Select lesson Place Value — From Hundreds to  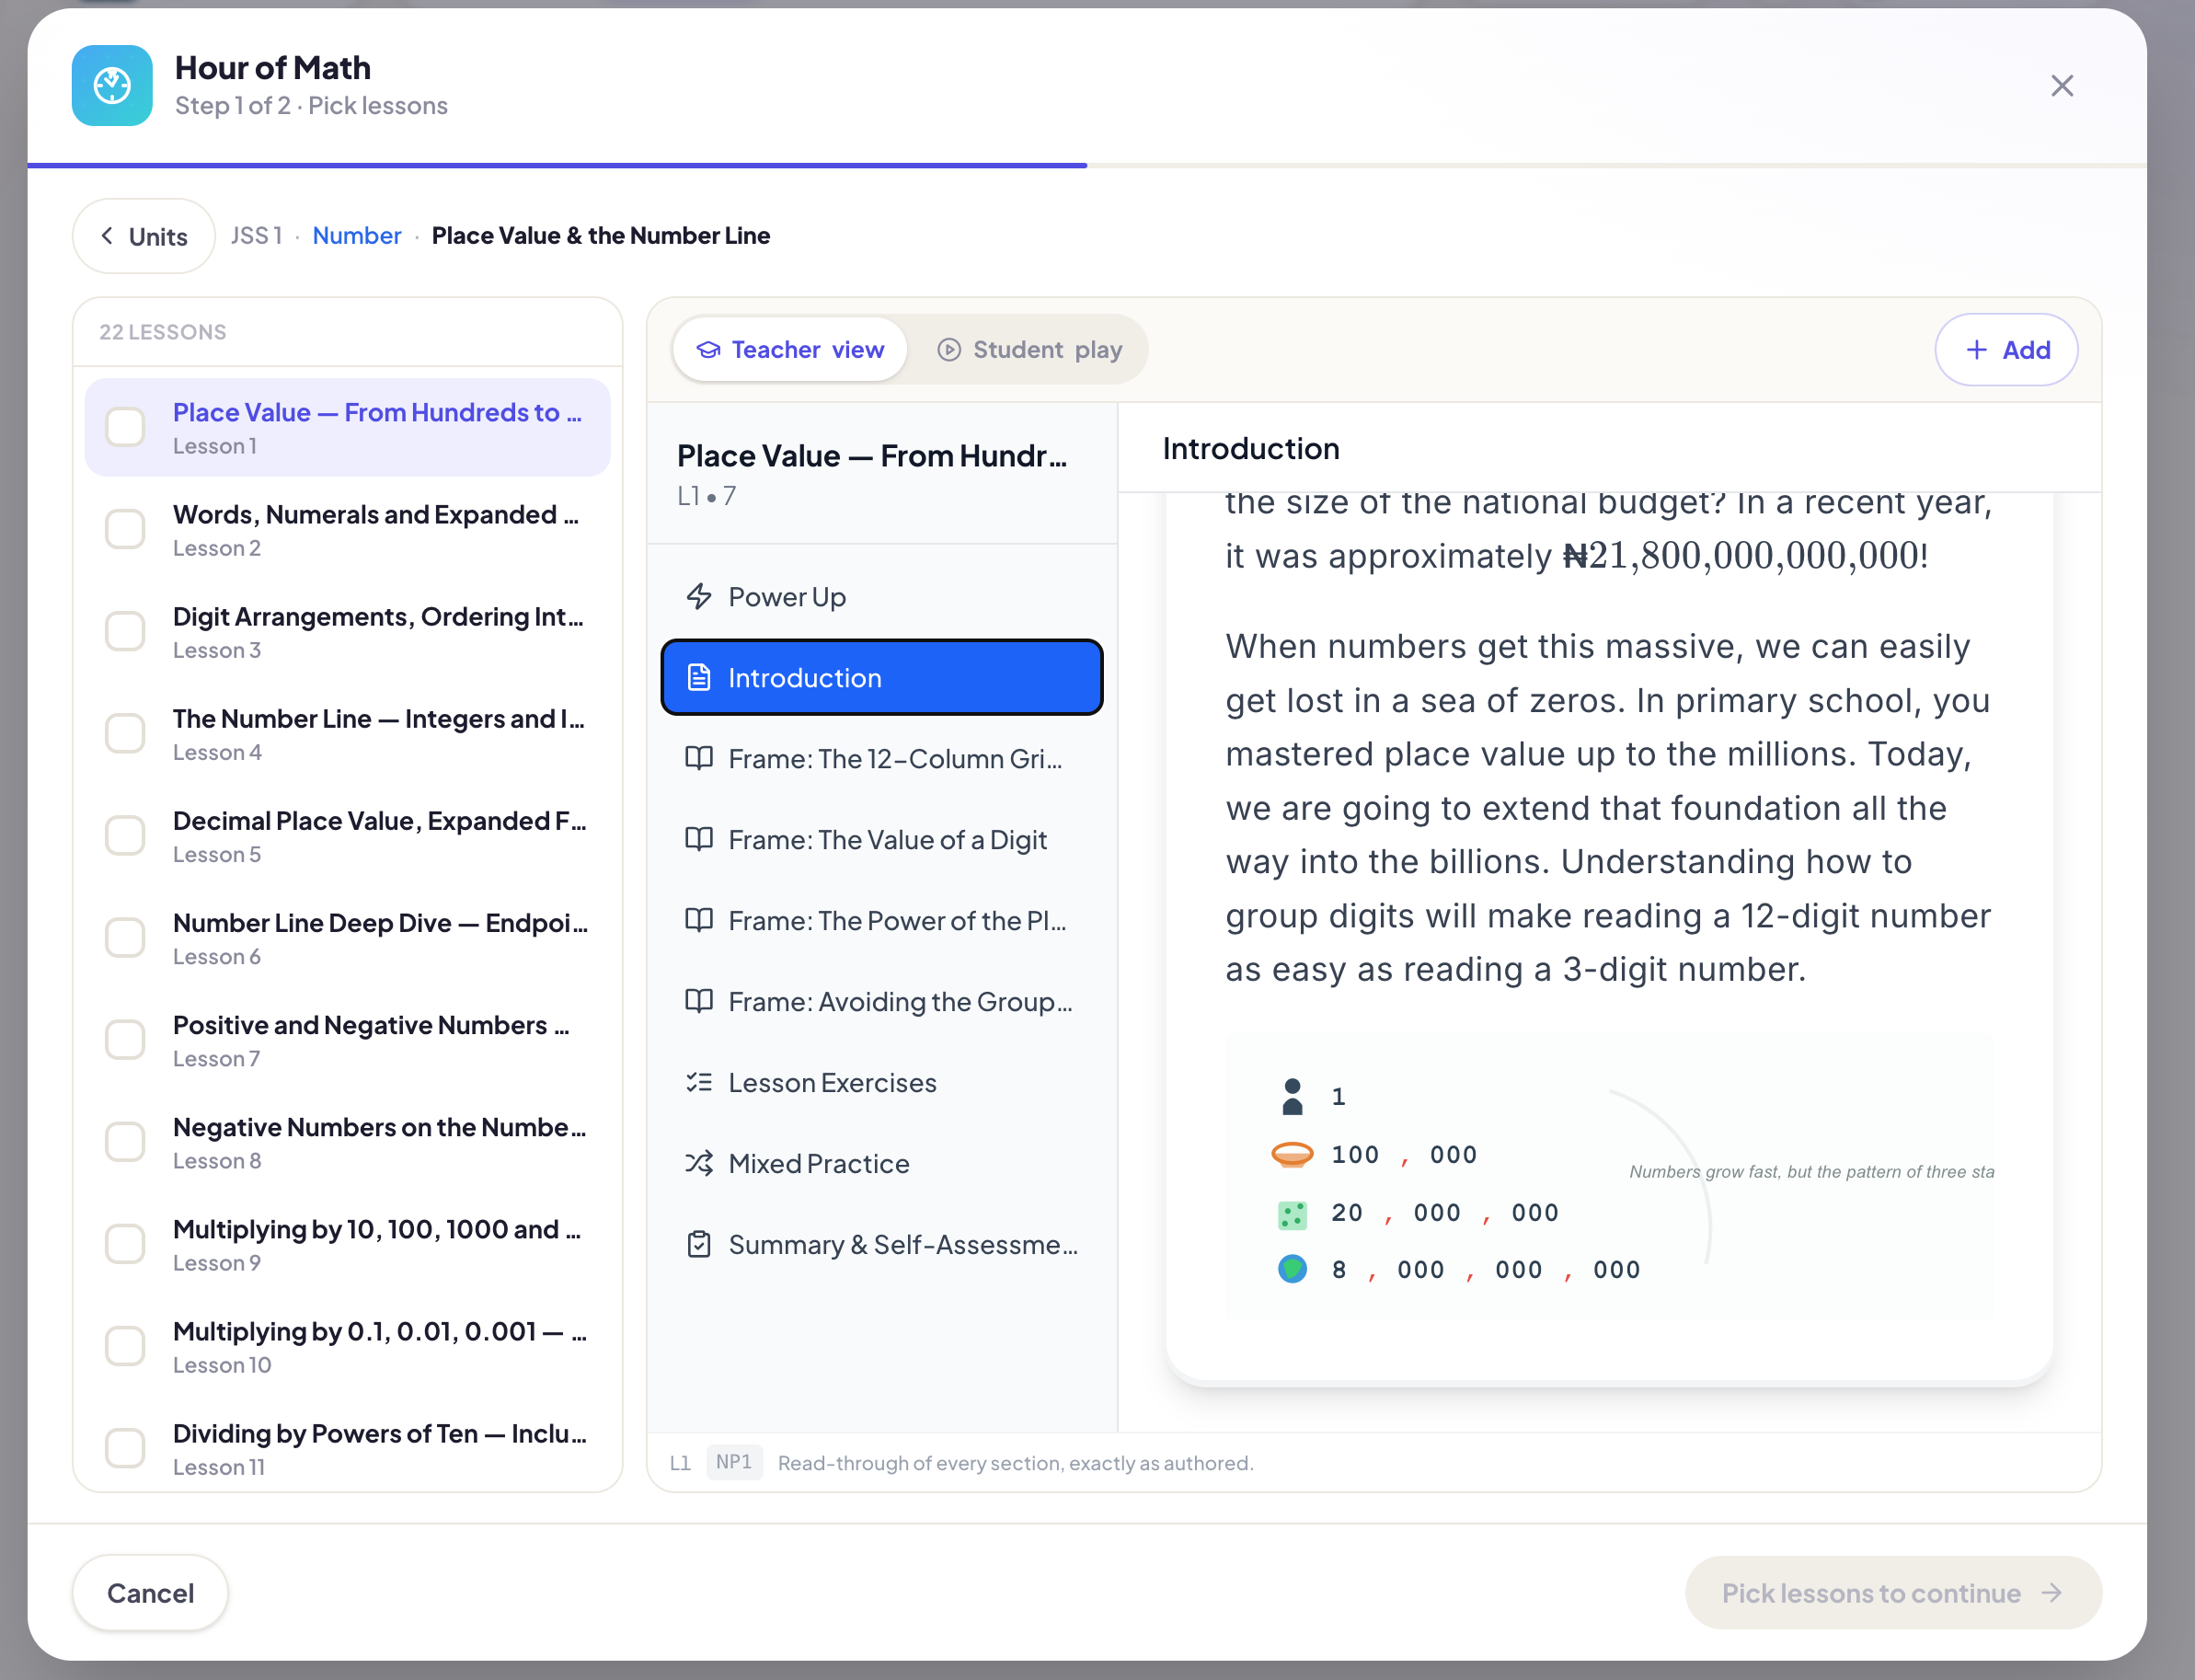[347, 427]
